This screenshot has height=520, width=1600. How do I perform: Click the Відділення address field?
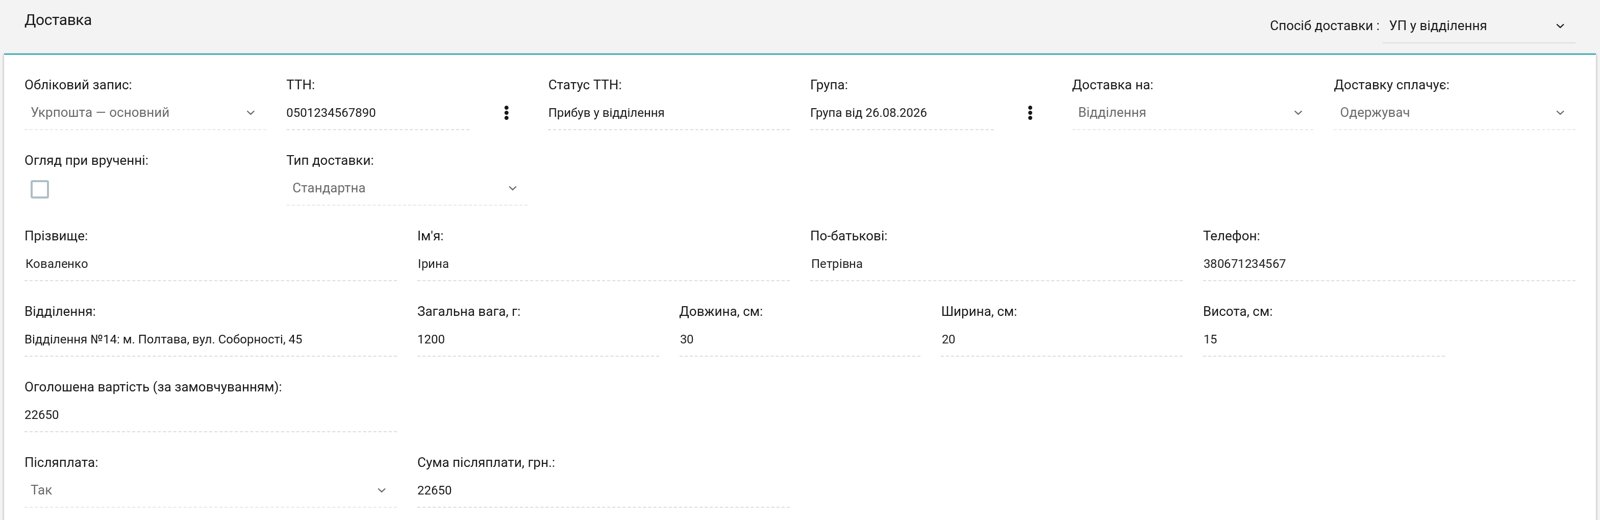210,339
